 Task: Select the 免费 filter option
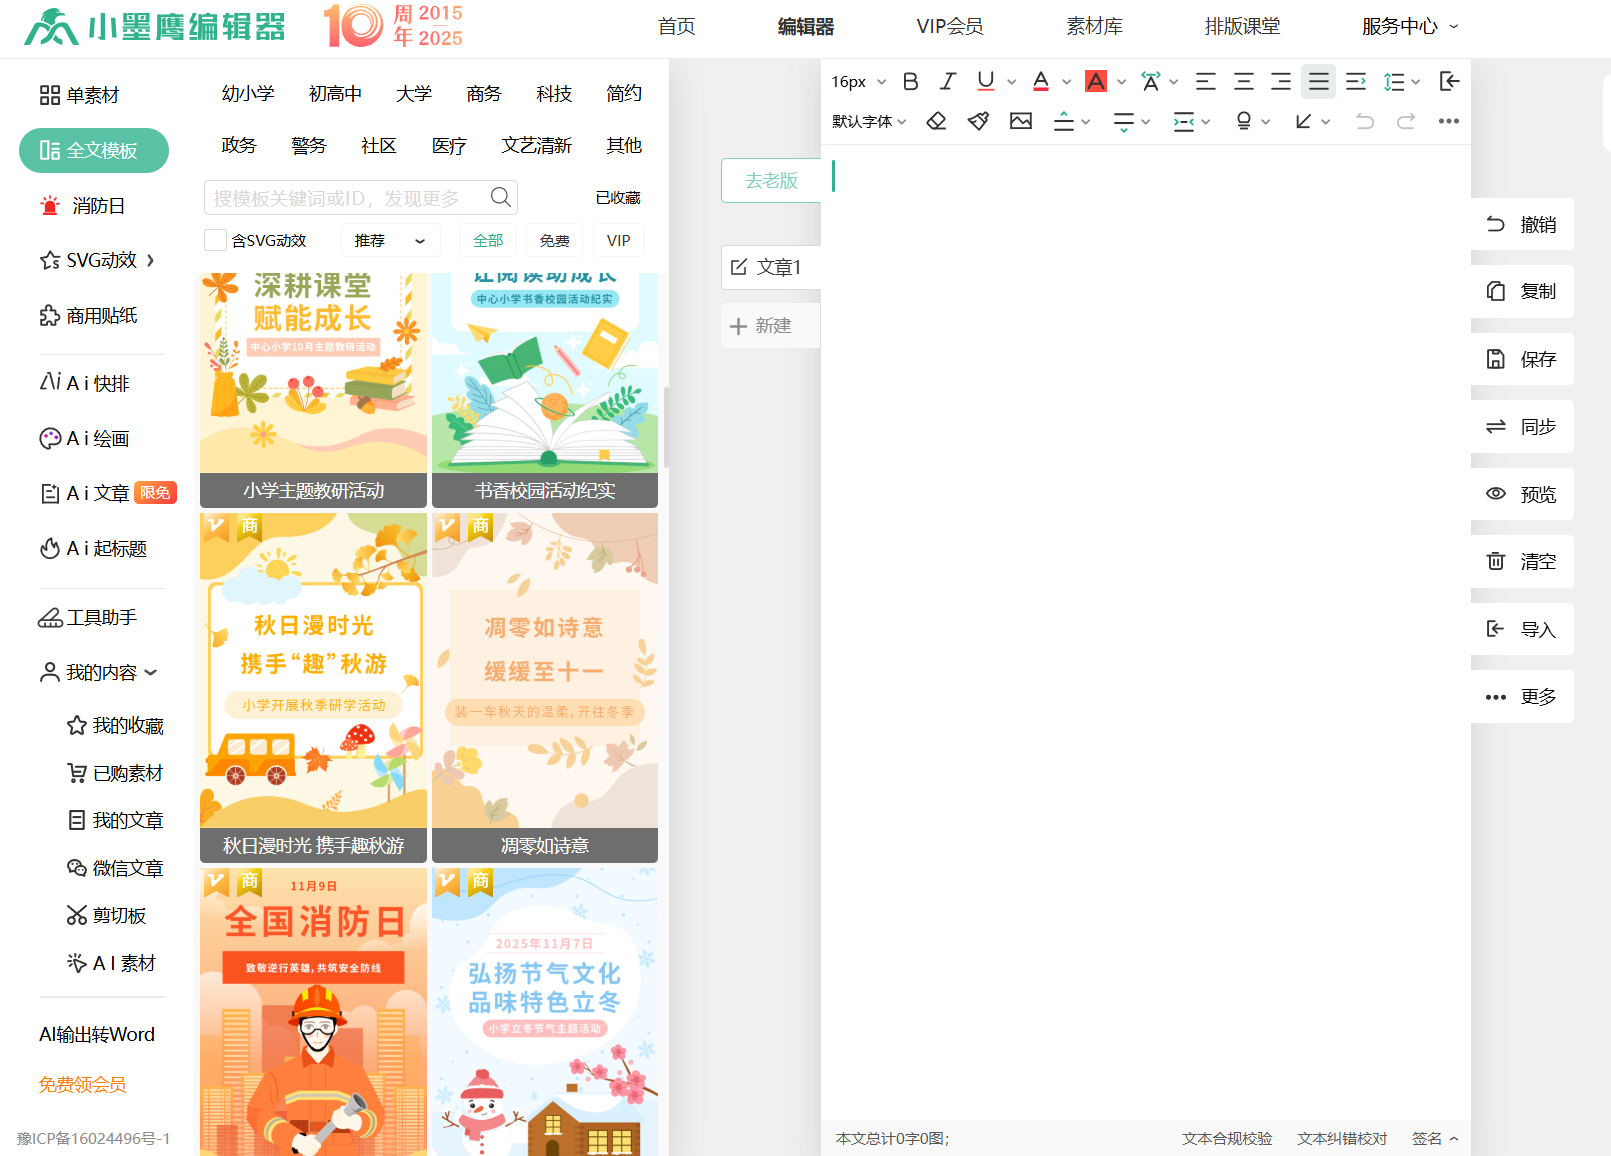click(x=554, y=241)
